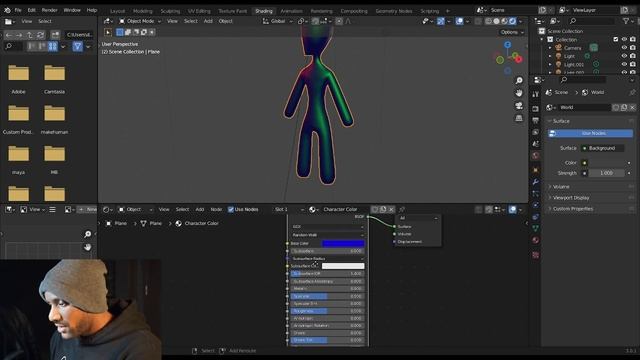
Task: Toggle viewport overlays icon
Action: [459, 21]
